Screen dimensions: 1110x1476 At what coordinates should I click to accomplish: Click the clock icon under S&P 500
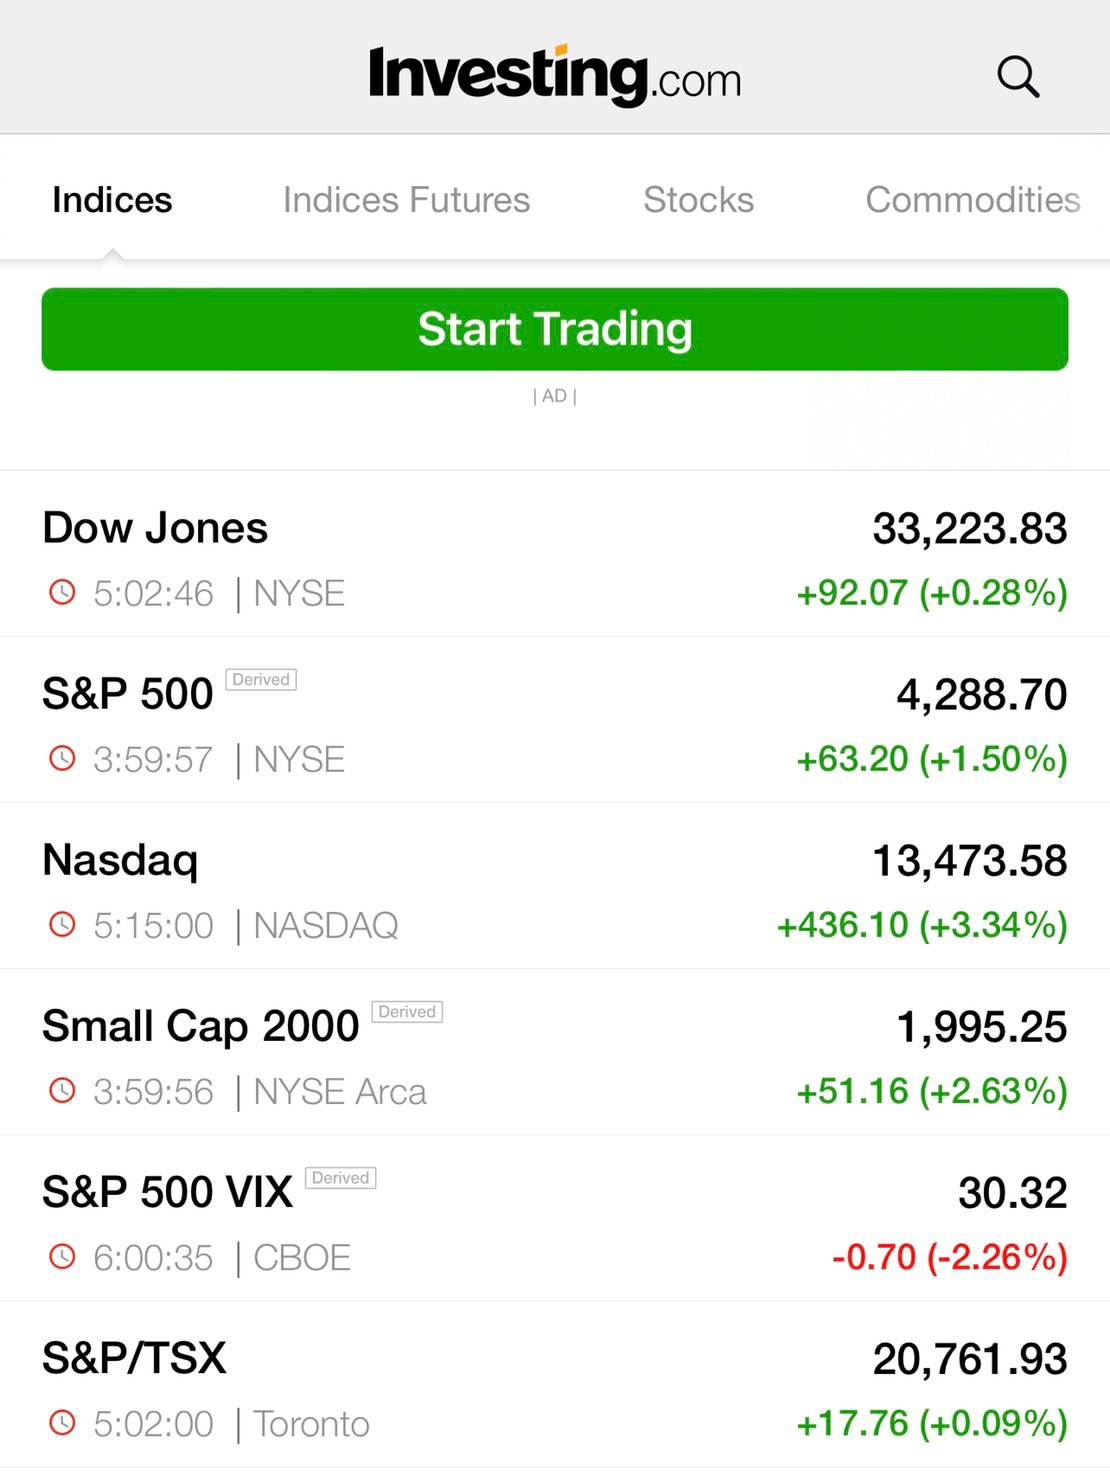[x=62, y=759]
